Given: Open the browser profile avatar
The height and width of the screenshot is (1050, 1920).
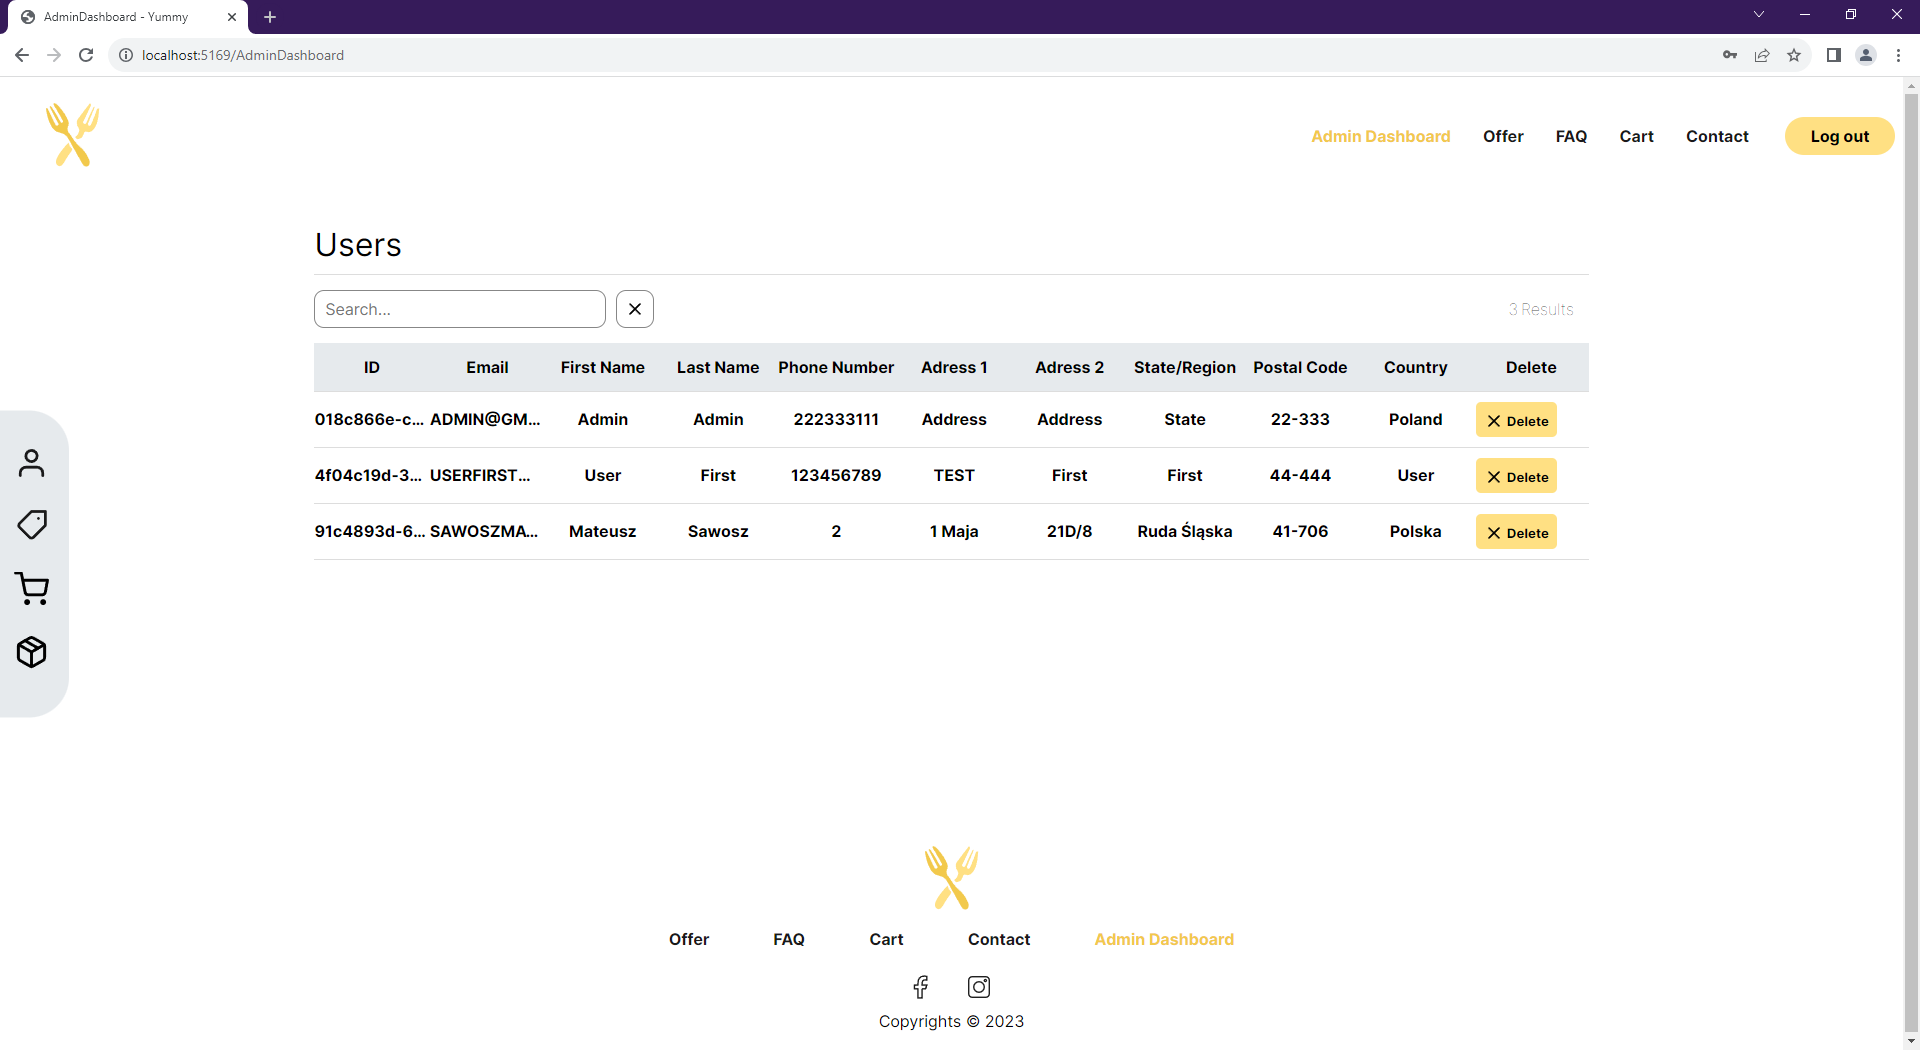Looking at the screenshot, I should coord(1866,55).
